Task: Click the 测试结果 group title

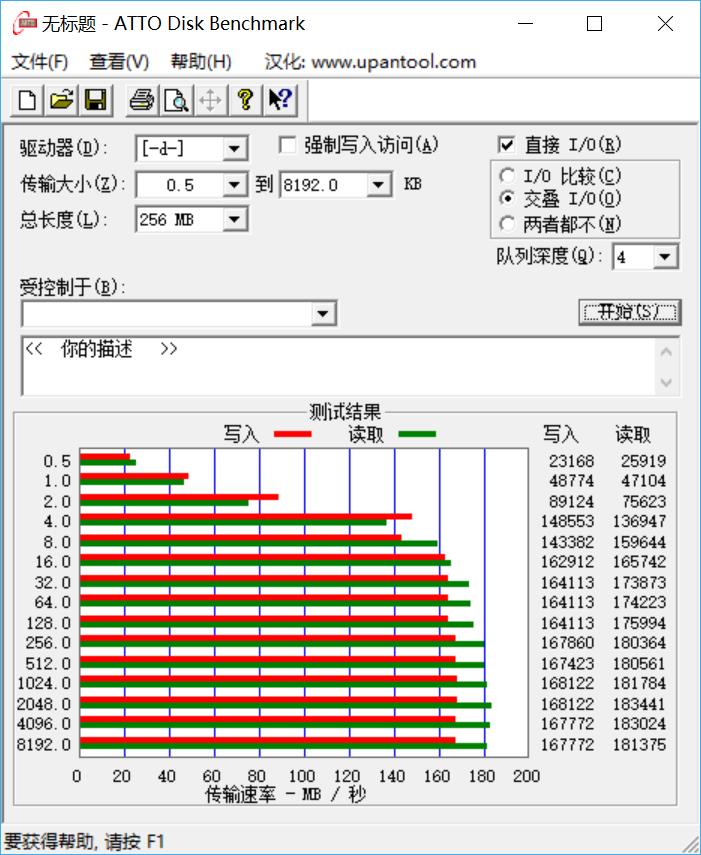Action: point(345,412)
